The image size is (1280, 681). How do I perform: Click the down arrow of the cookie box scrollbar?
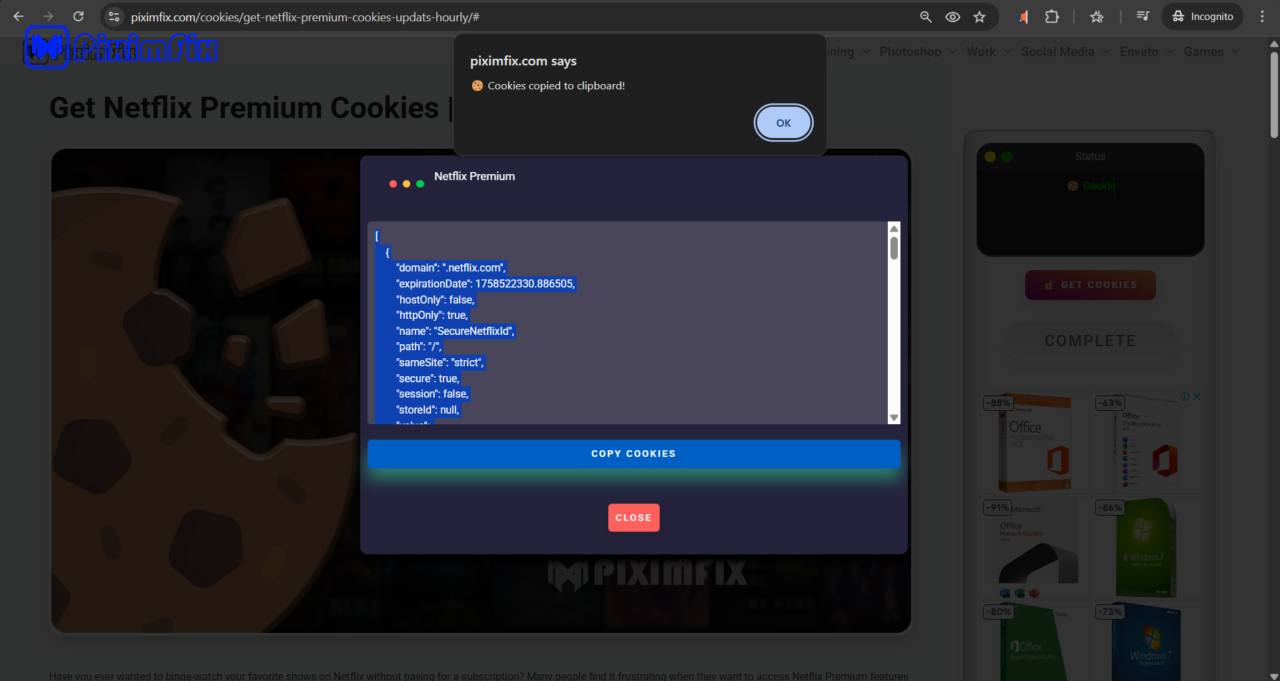tap(894, 417)
